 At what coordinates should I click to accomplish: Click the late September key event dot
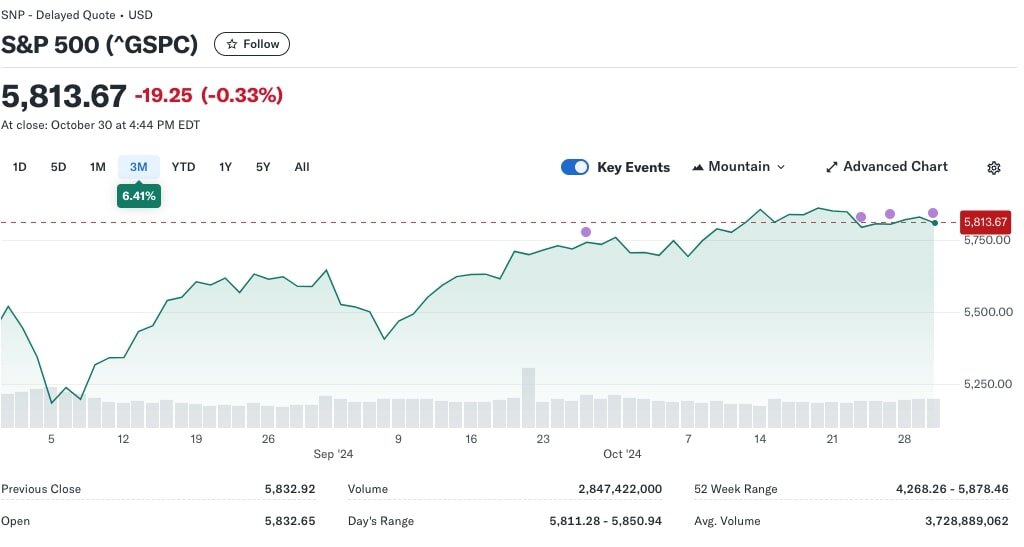586,232
